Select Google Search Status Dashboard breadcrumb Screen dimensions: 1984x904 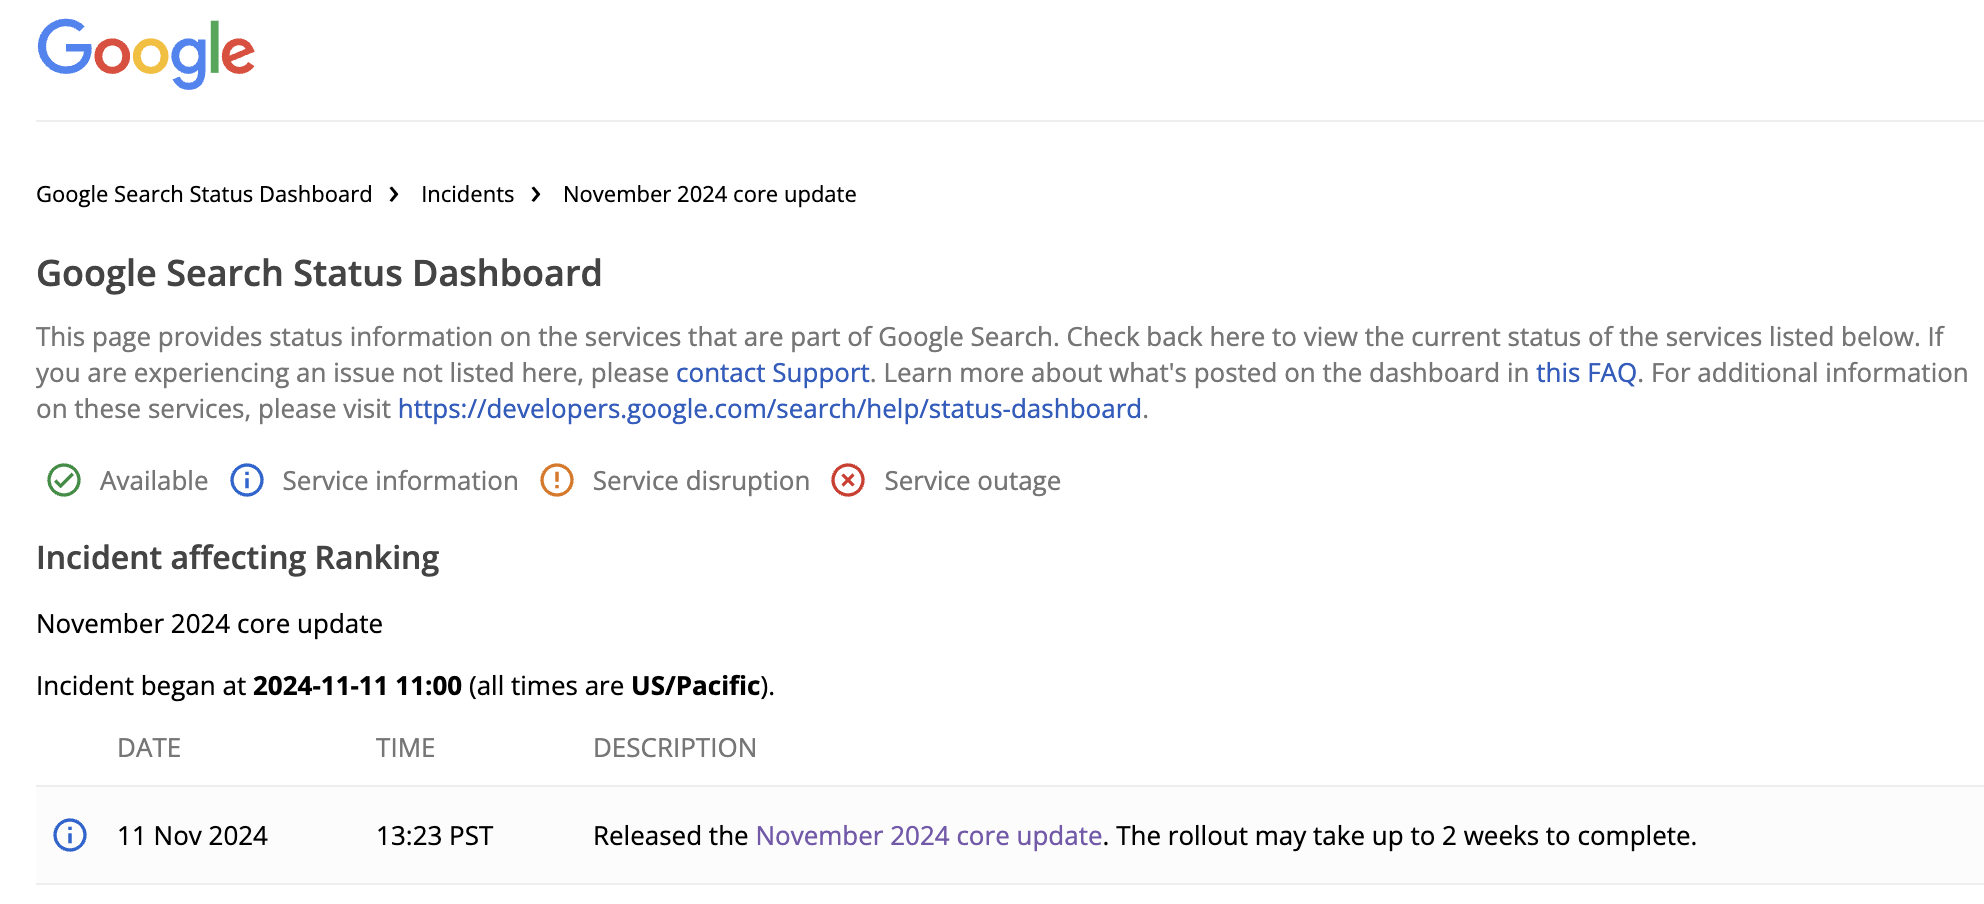click(x=203, y=194)
